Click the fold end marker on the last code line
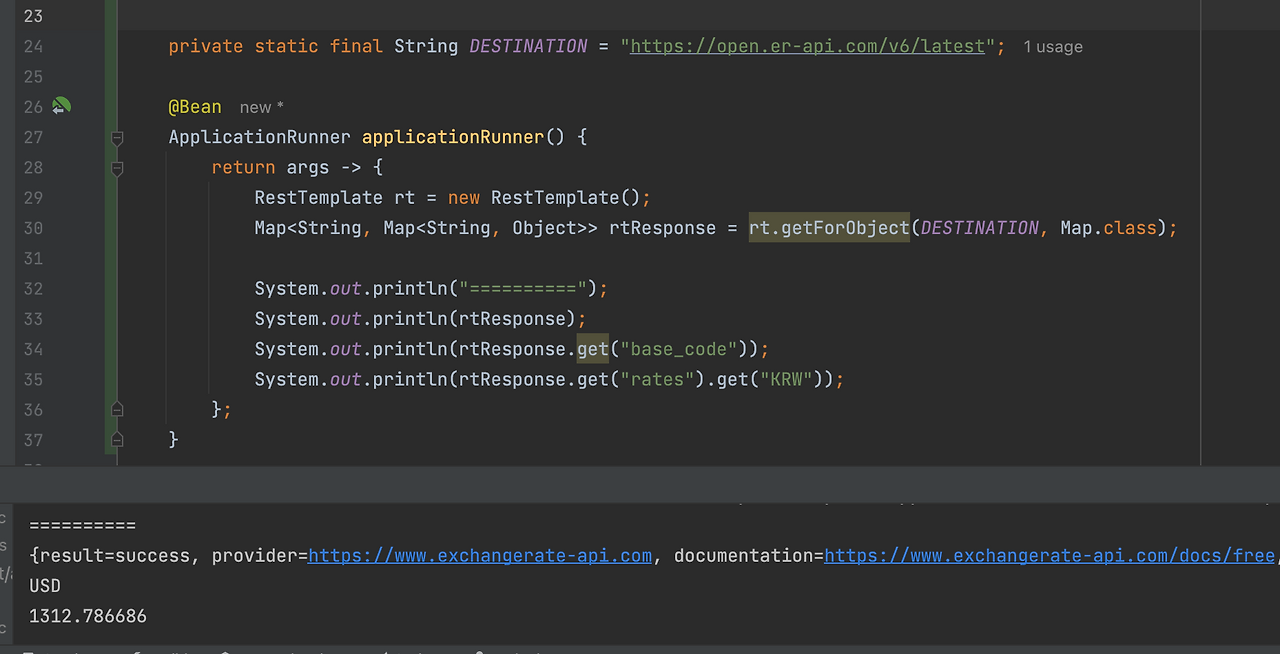The height and width of the screenshot is (654, 1280). coord(117,439)
